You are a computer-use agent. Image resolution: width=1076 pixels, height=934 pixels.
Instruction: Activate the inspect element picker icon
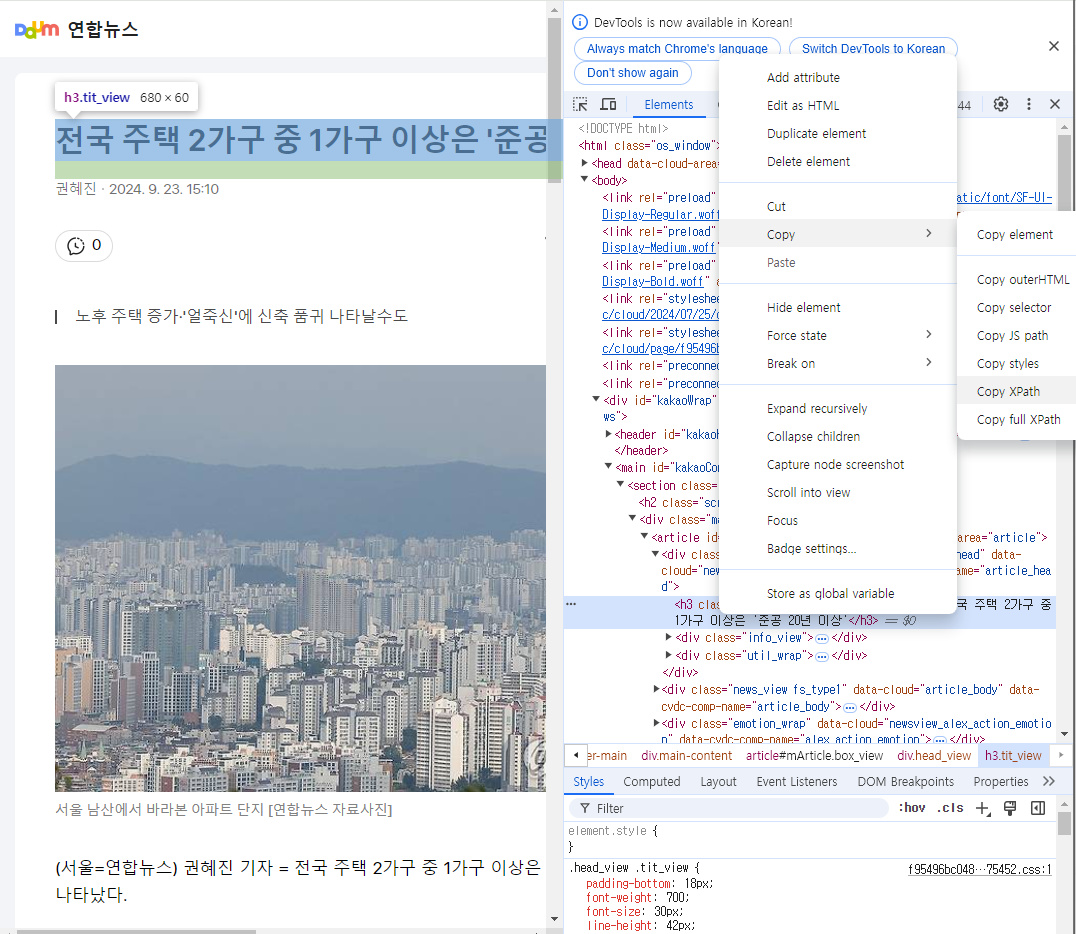pos(581,104)
